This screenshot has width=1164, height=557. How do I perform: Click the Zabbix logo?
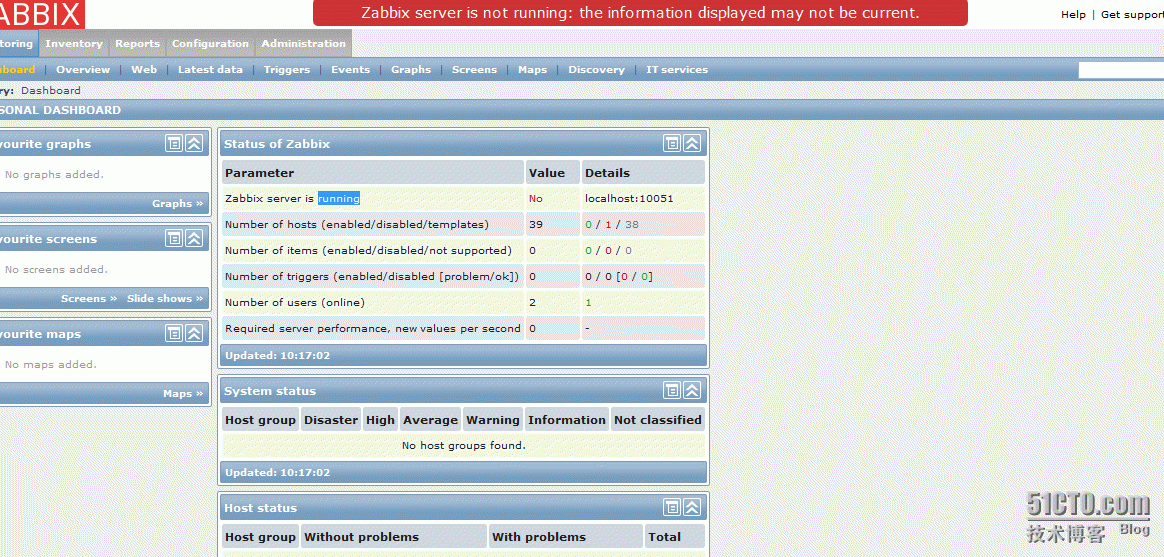point(41,13)
